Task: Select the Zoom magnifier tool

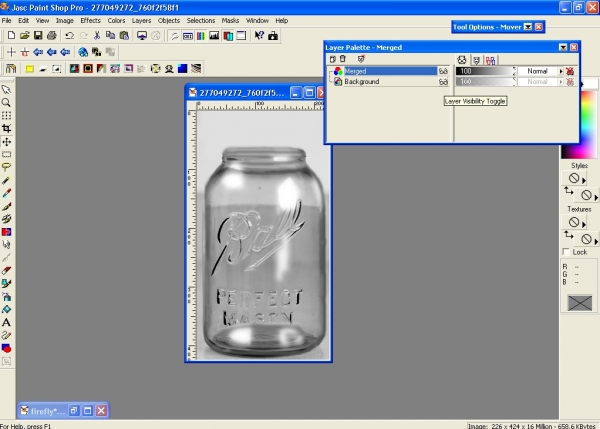Action: (6, 103)
